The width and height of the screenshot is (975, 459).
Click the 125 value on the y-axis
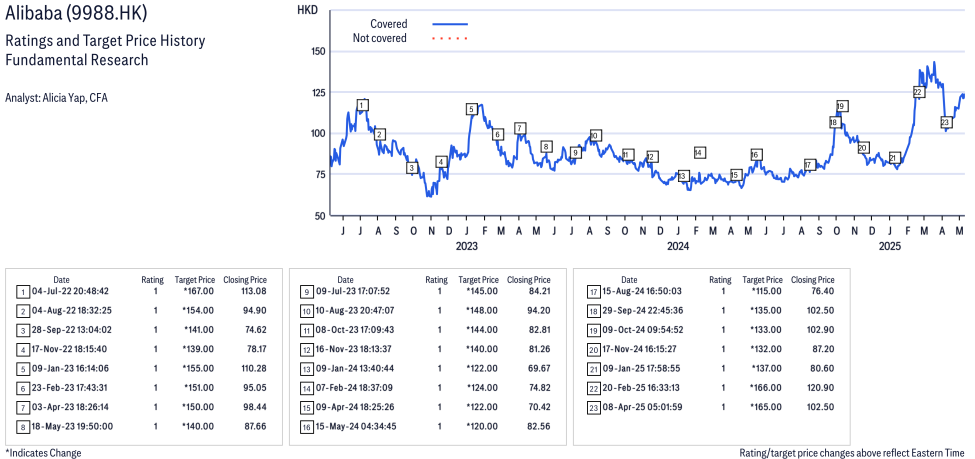[317, 92]
